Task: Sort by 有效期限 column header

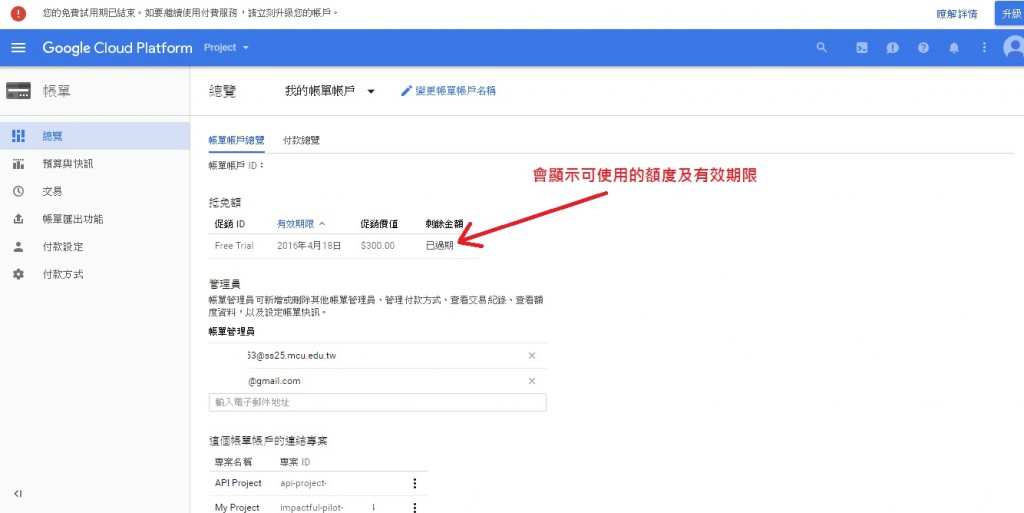Action: 301,224
